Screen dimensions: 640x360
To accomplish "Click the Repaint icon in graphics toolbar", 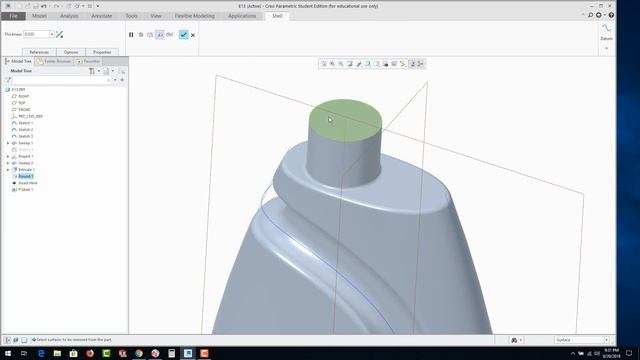I will [x=350, y=64].
